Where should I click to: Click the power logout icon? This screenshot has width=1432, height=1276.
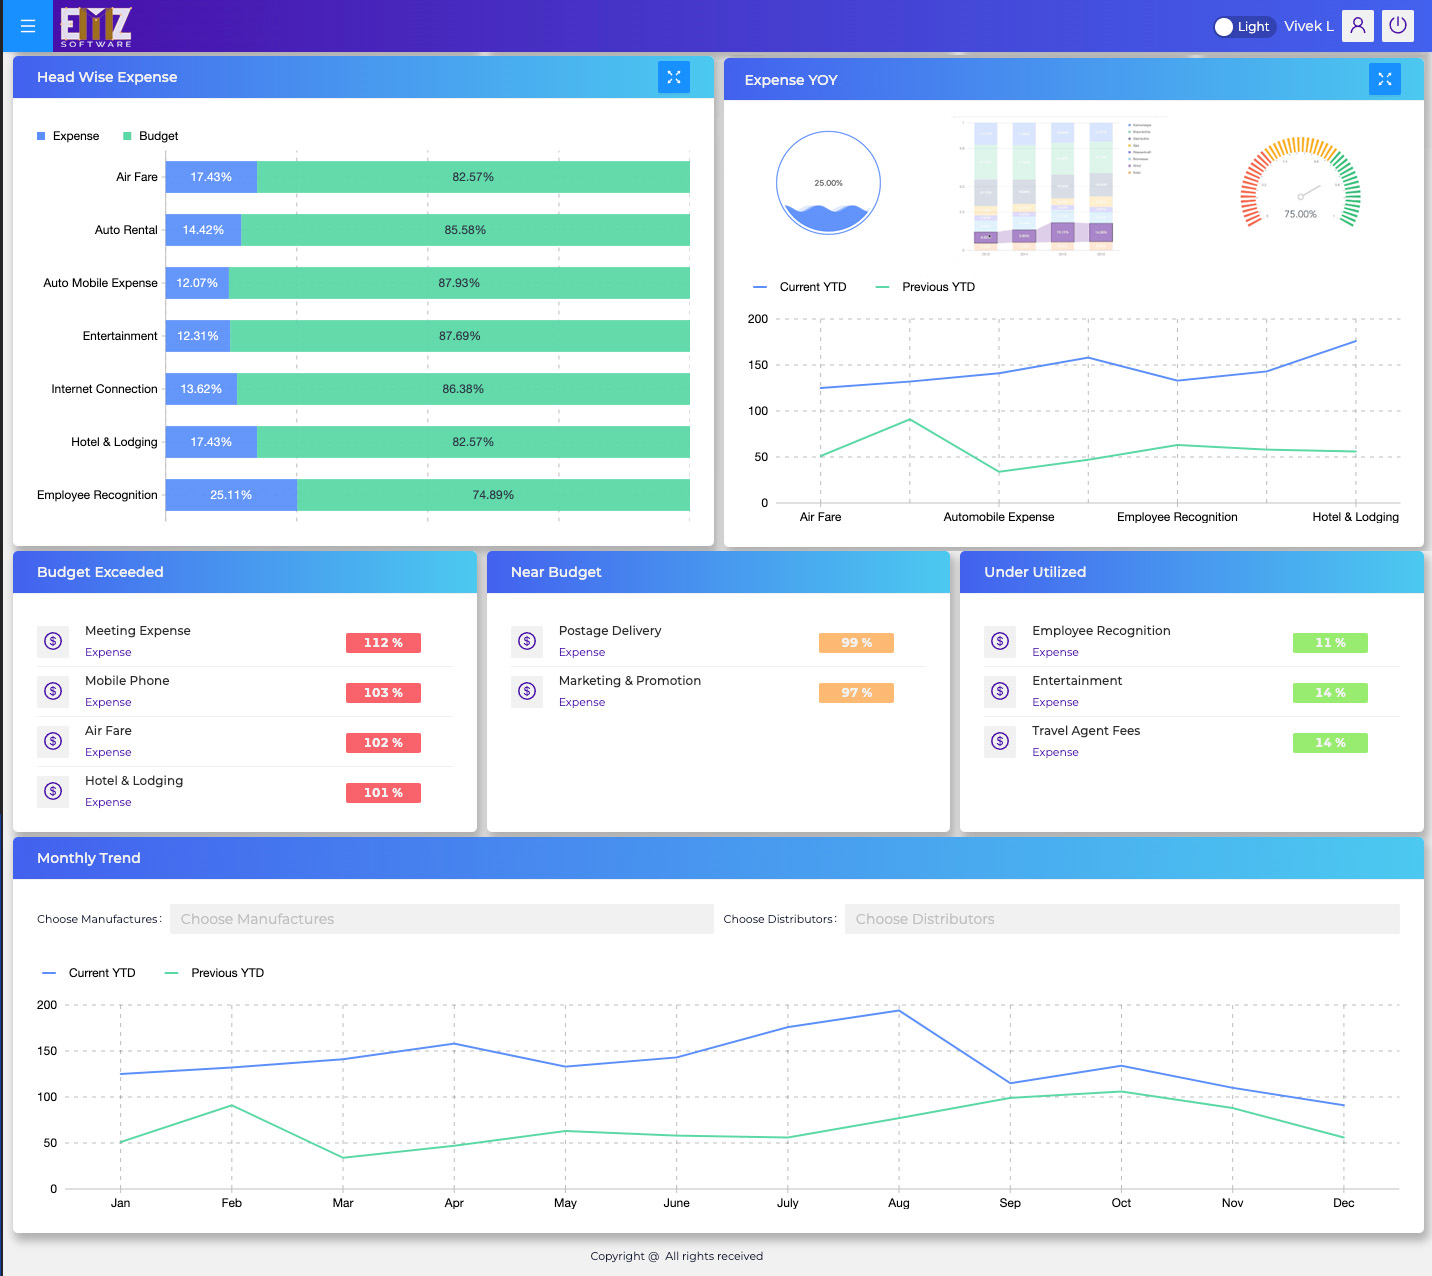[x=1397, y=26]
